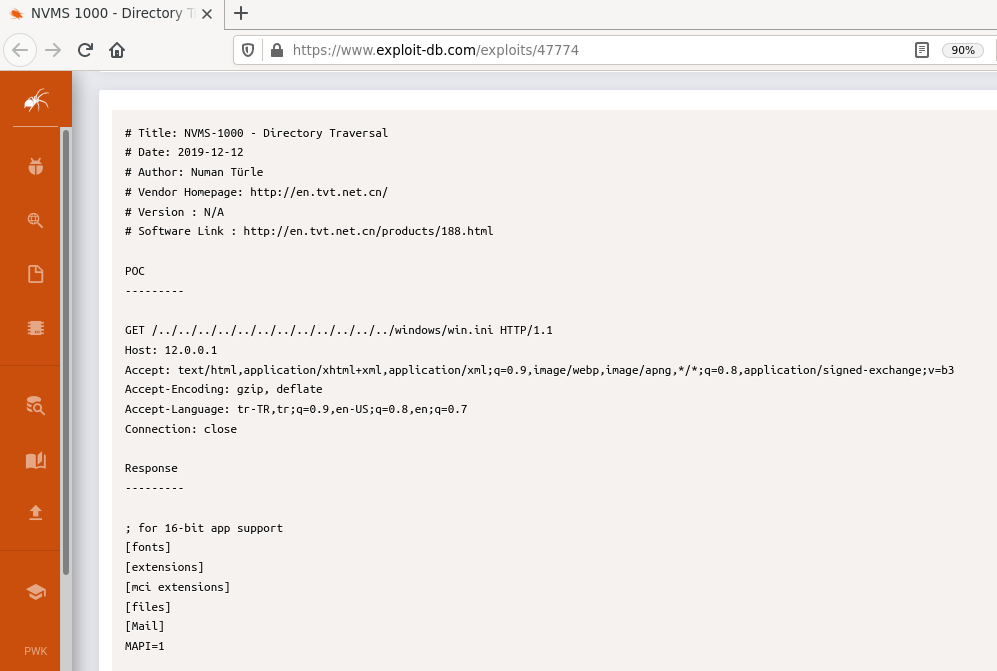997x671 pixels.
Task: Open the tracking protection shield icon
Action: [248, 50]
